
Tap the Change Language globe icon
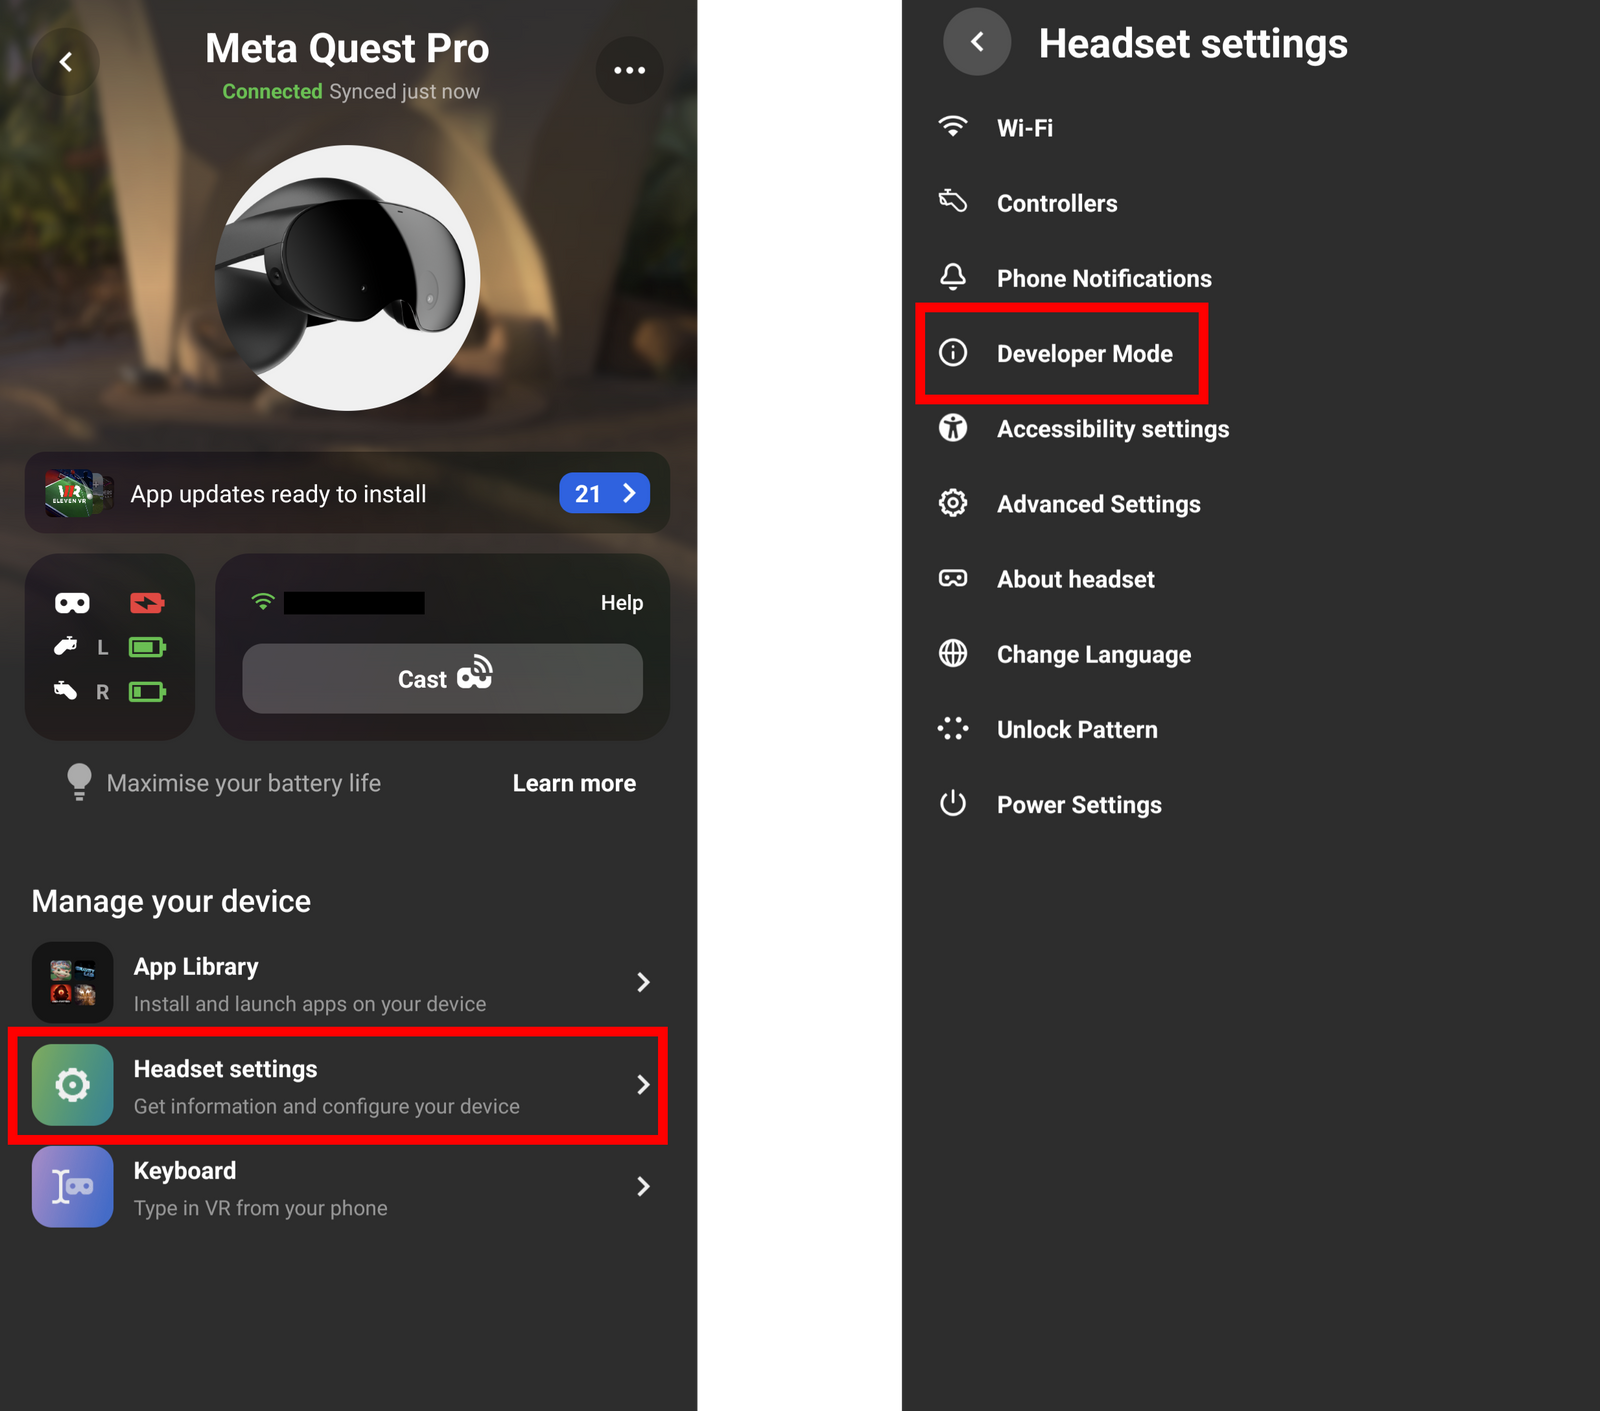coord(953,653)
